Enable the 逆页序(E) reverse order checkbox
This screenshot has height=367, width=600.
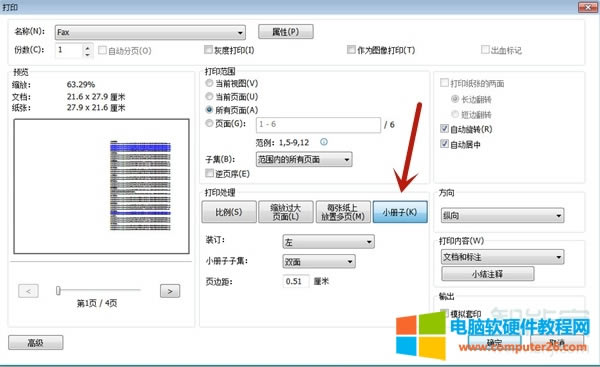(x=209, y=173)
